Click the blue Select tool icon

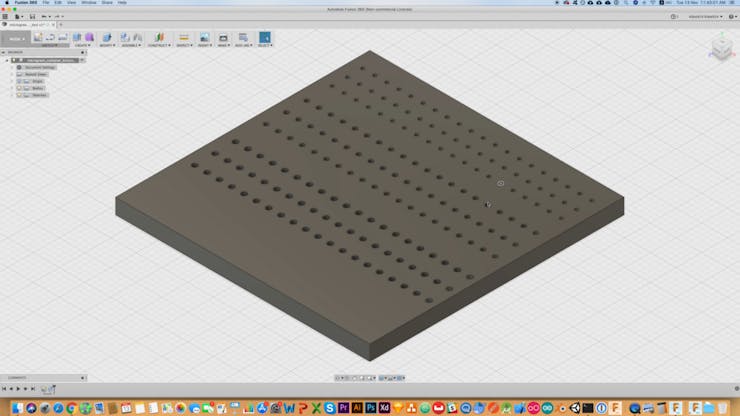(265, 37)
